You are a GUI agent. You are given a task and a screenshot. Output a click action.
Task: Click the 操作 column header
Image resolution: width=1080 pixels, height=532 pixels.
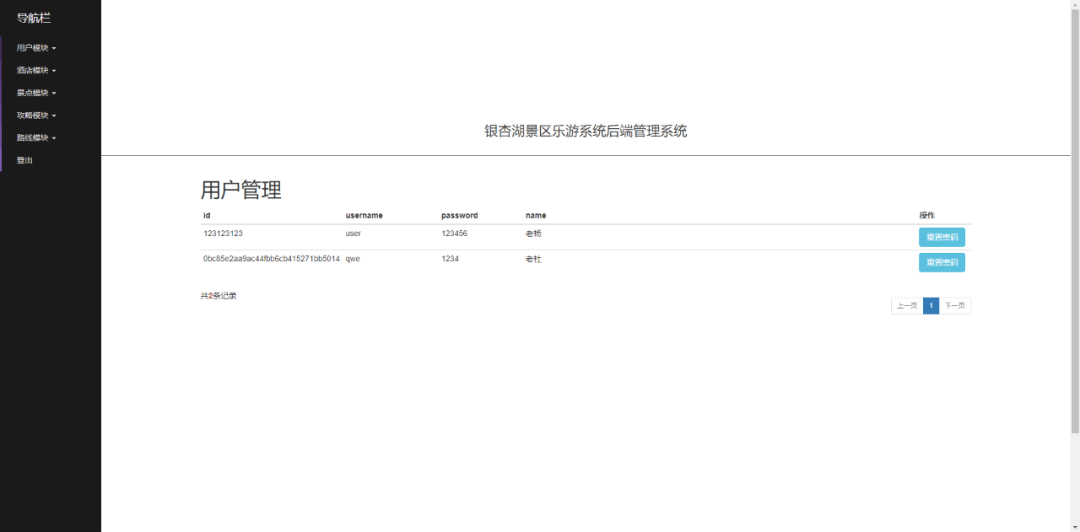(927, 216)
